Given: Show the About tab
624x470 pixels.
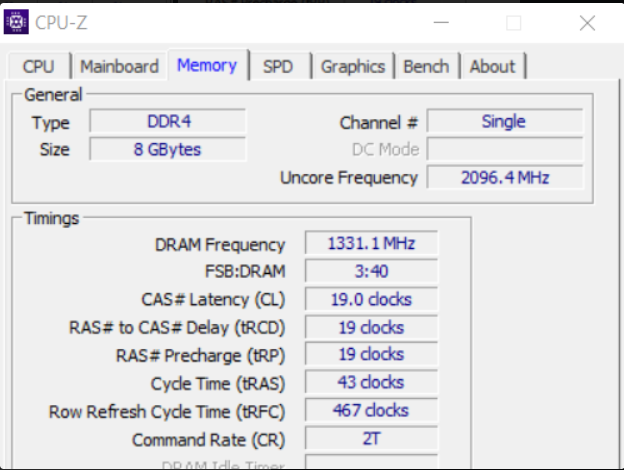Looking at the screenshot, I should coord(492,66).
